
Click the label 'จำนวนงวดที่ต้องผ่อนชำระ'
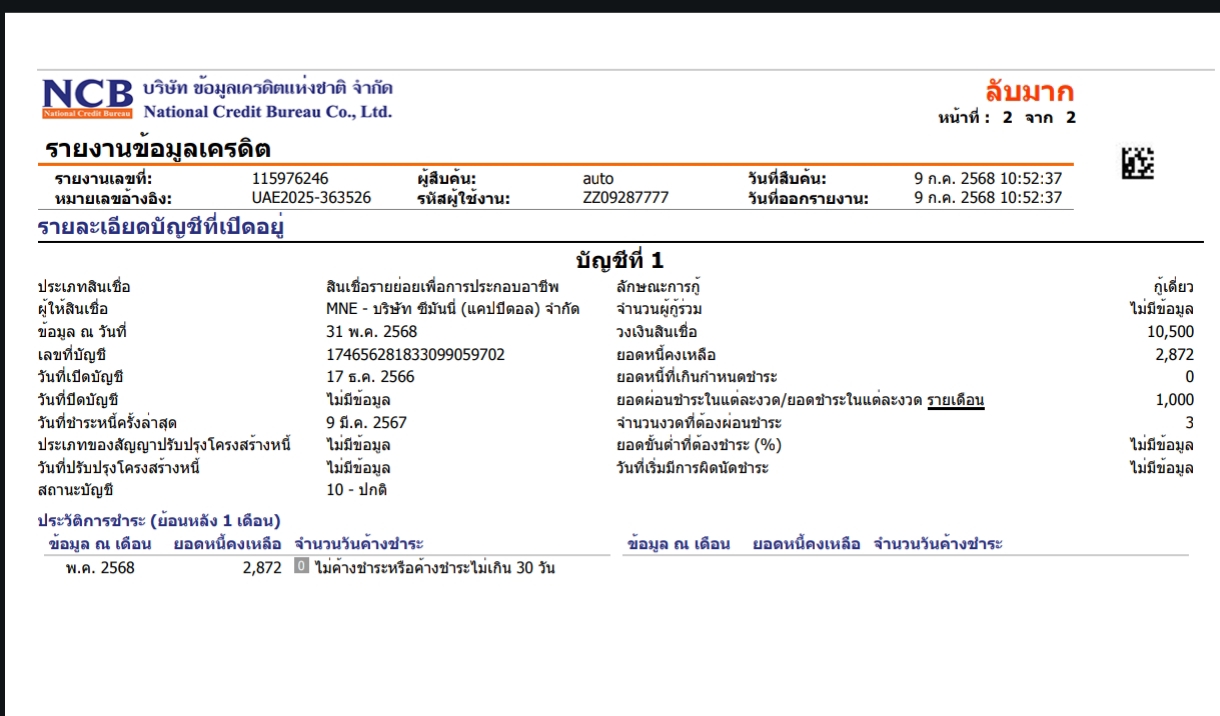699,422
